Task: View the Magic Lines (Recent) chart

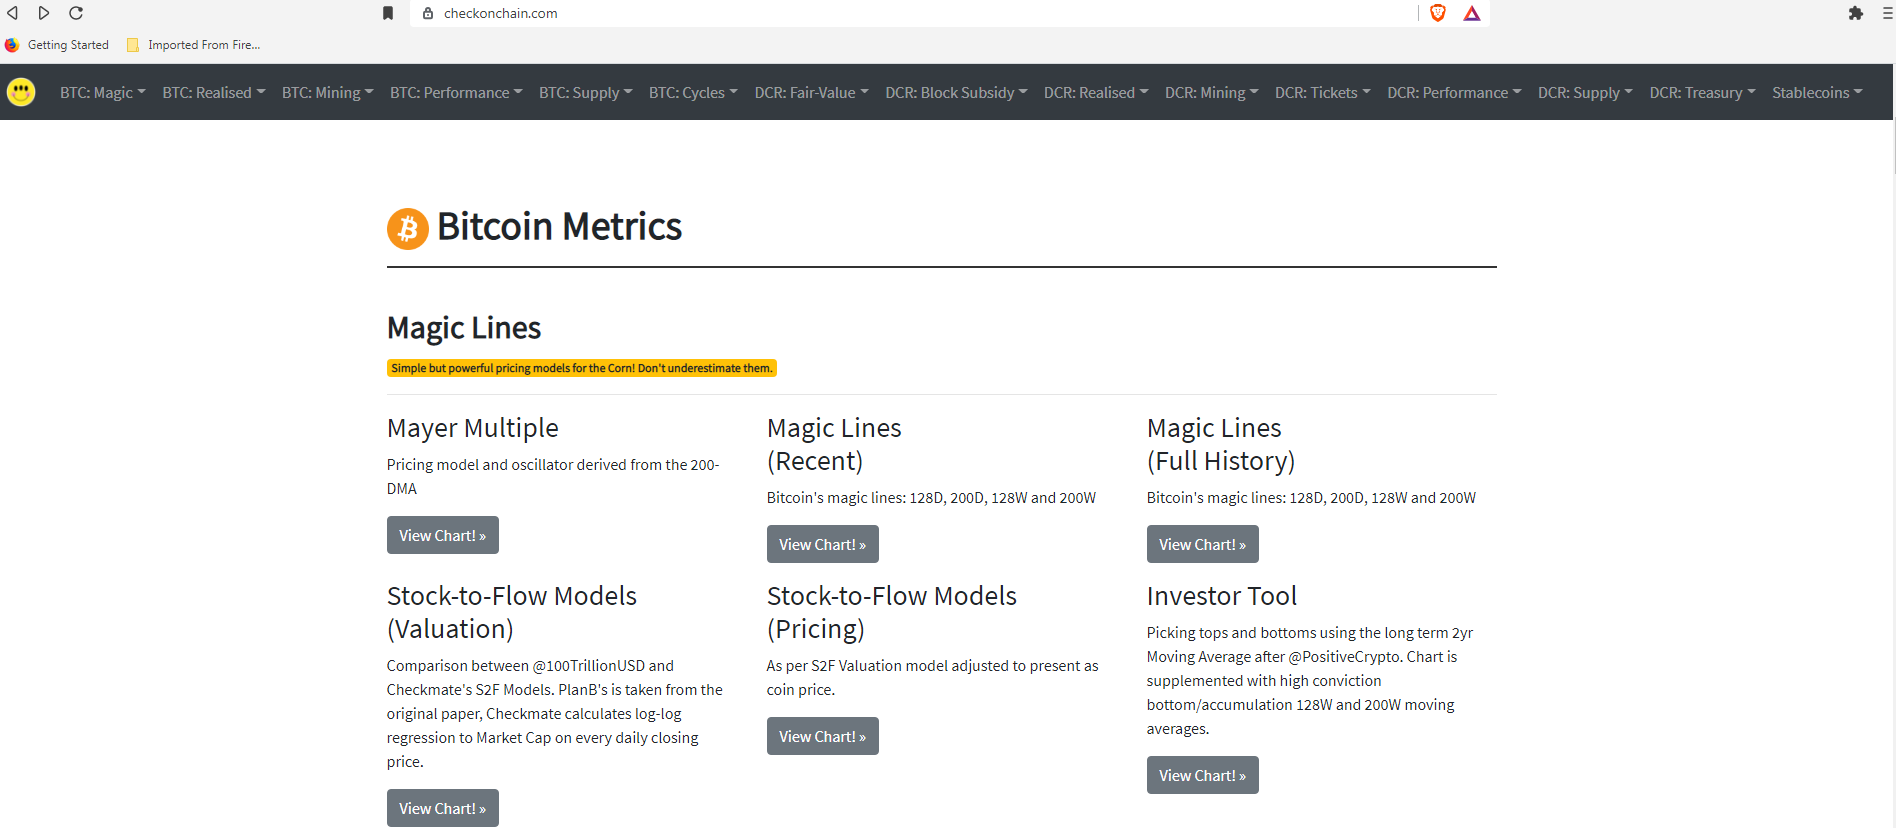Action: (823, 544)
